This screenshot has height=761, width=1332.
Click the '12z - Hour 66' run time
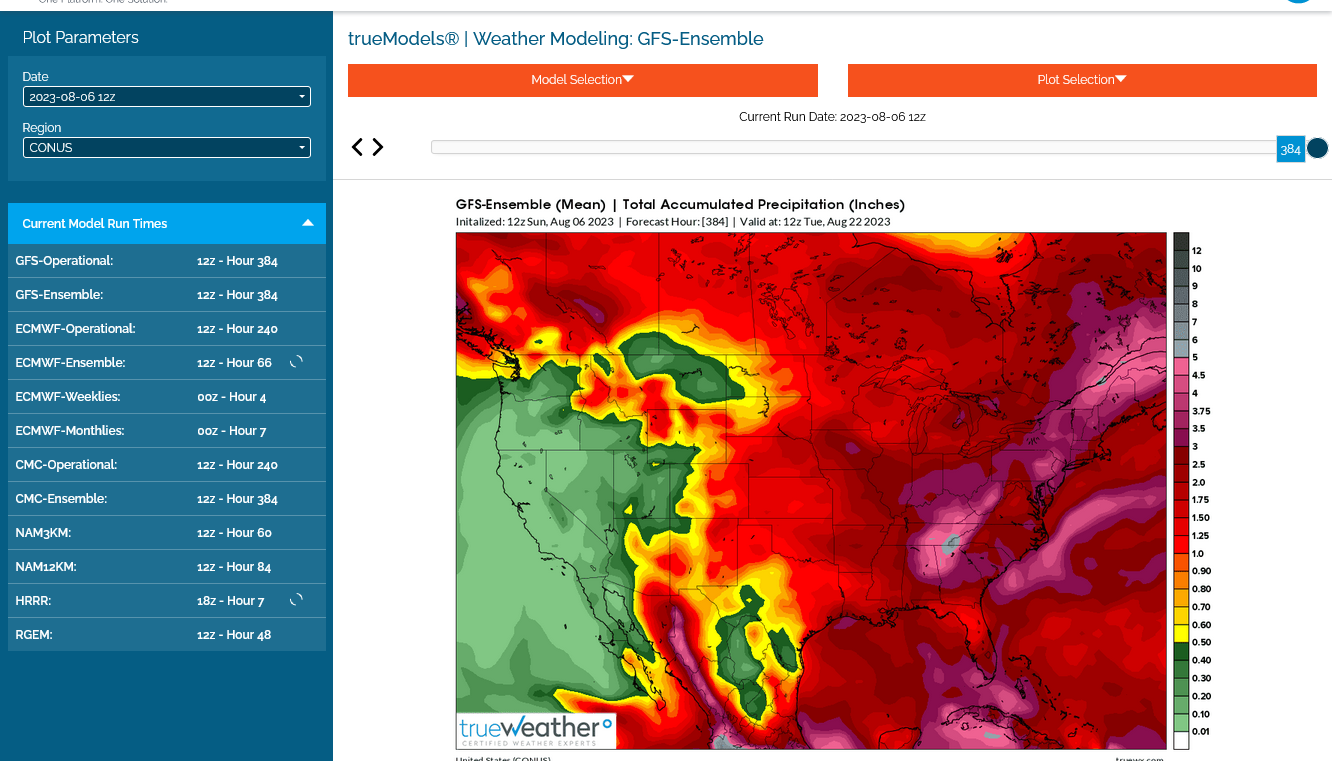(234, 363)
